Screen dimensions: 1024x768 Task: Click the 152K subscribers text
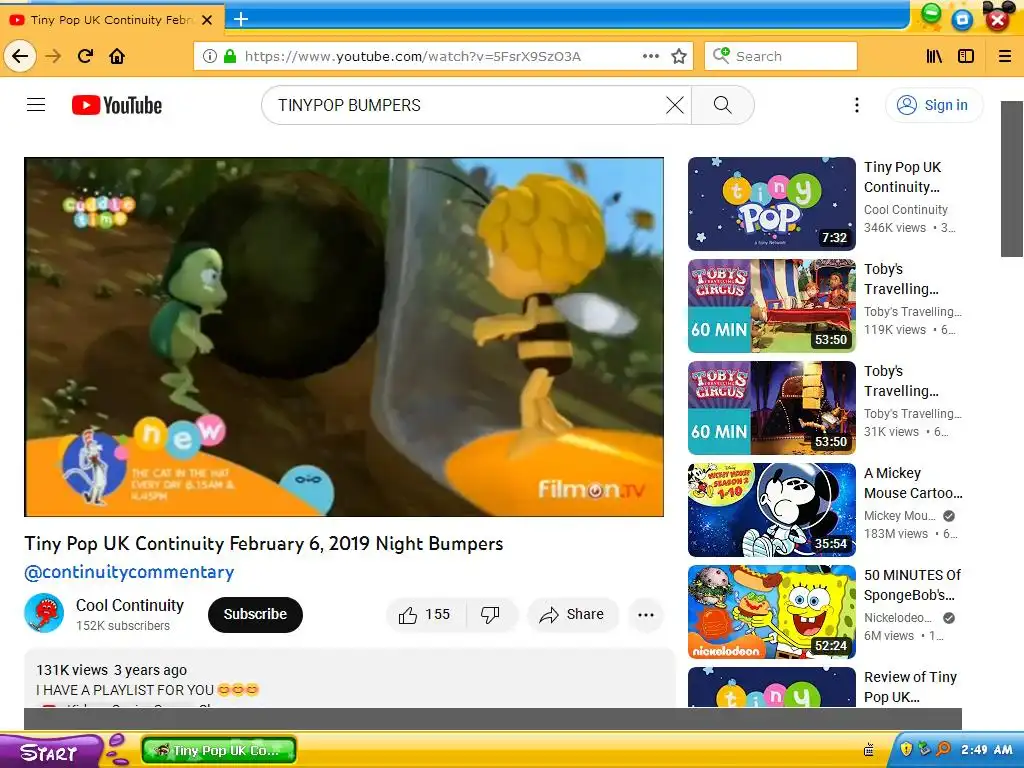[123, 626]
